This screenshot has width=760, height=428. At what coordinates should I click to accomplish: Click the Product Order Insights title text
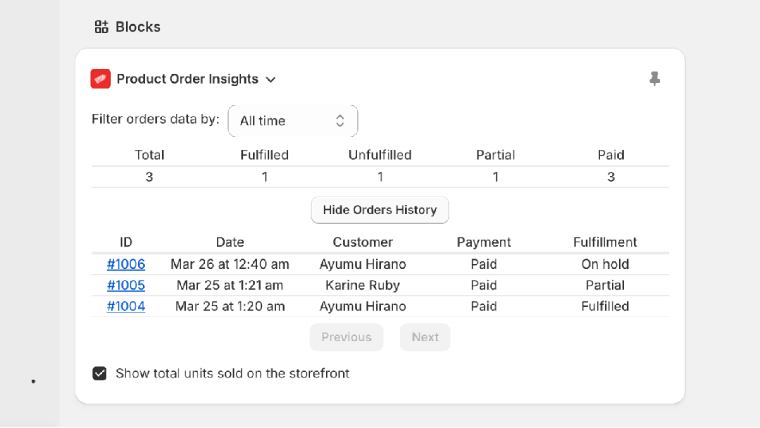click(187, 79)
